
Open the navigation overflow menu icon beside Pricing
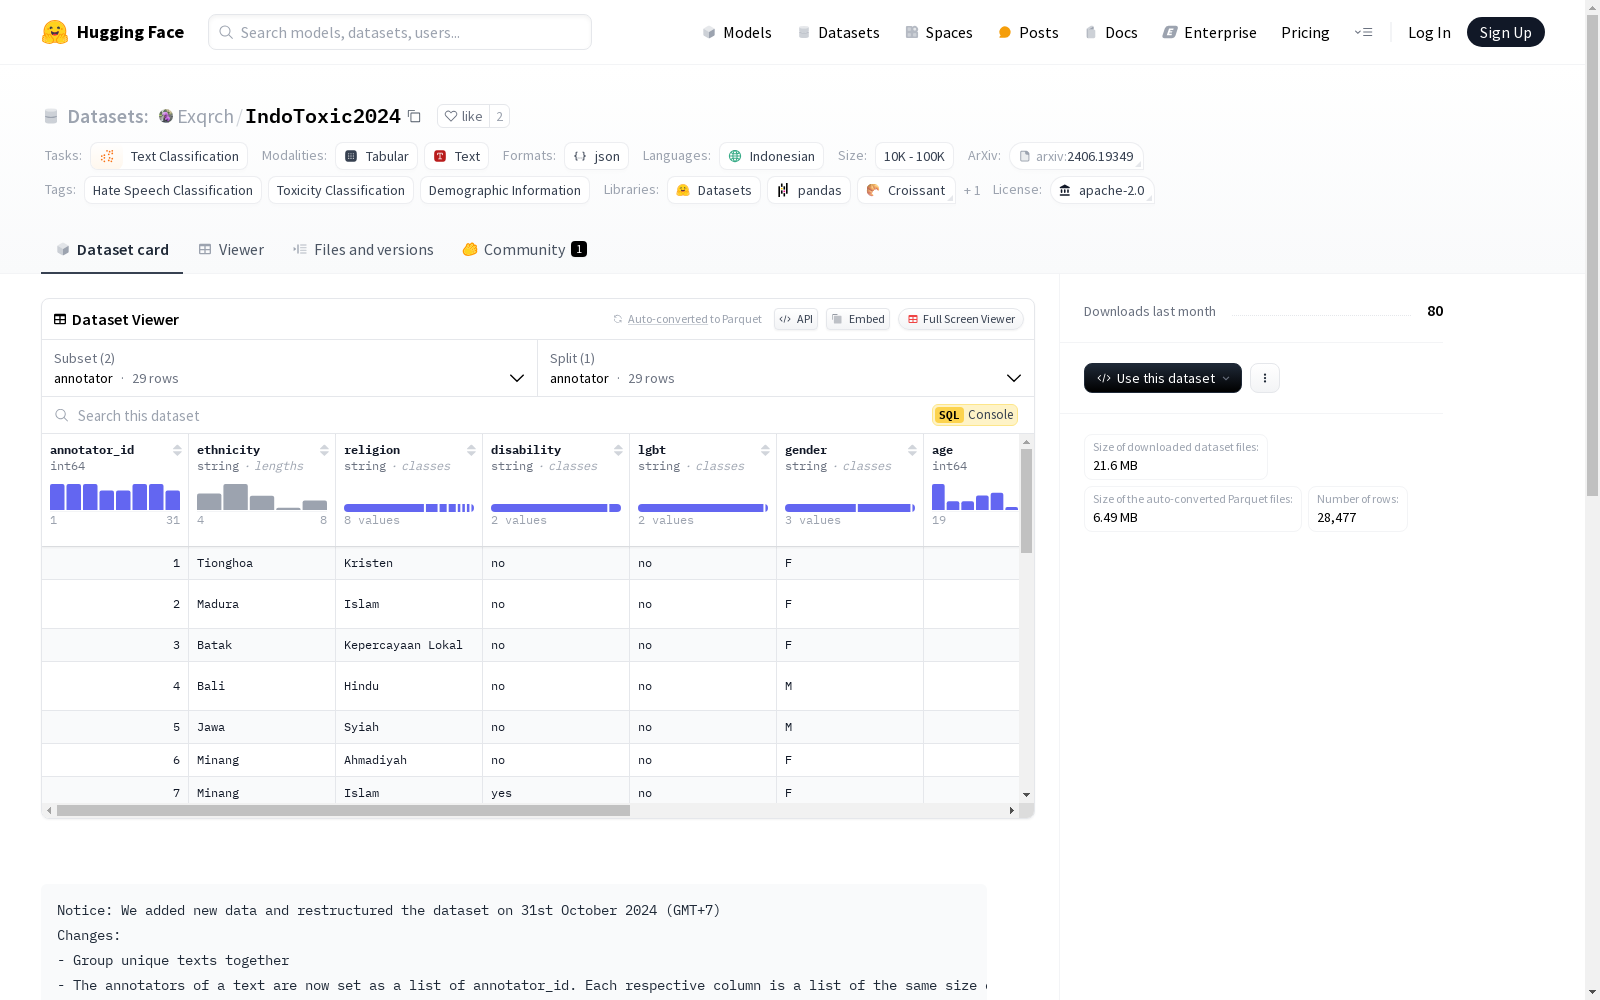(x=1363, y=32)
